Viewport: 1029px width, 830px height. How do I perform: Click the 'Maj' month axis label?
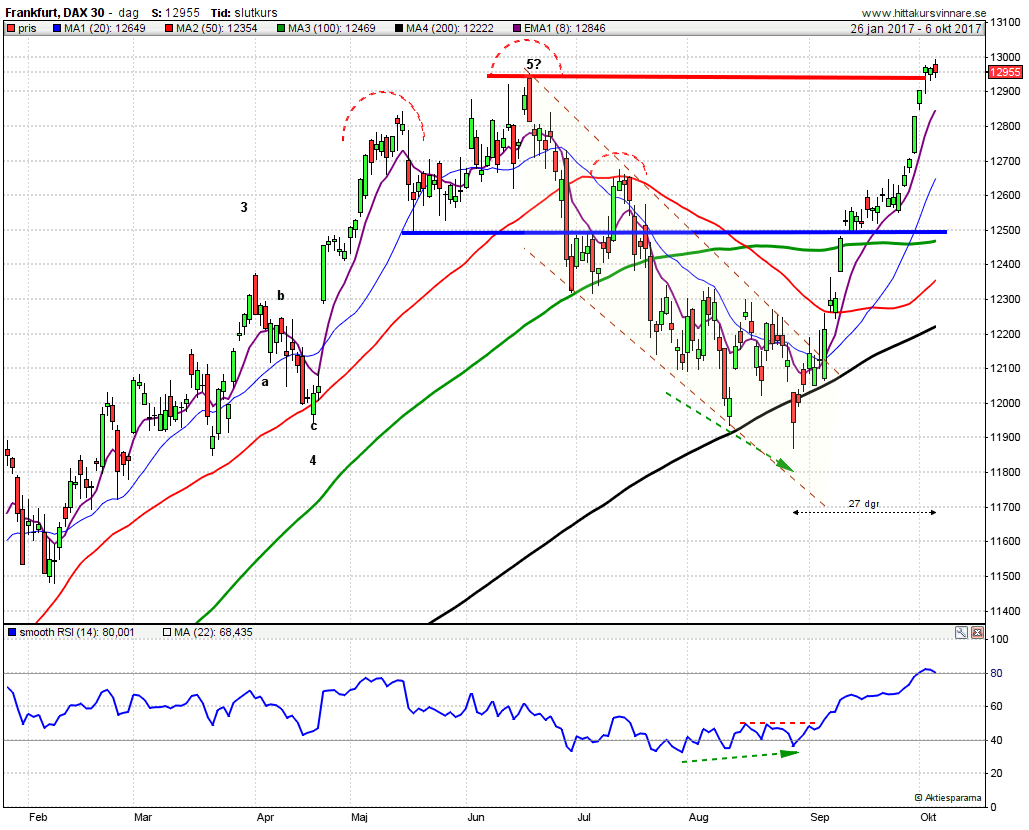coord(359,817)
